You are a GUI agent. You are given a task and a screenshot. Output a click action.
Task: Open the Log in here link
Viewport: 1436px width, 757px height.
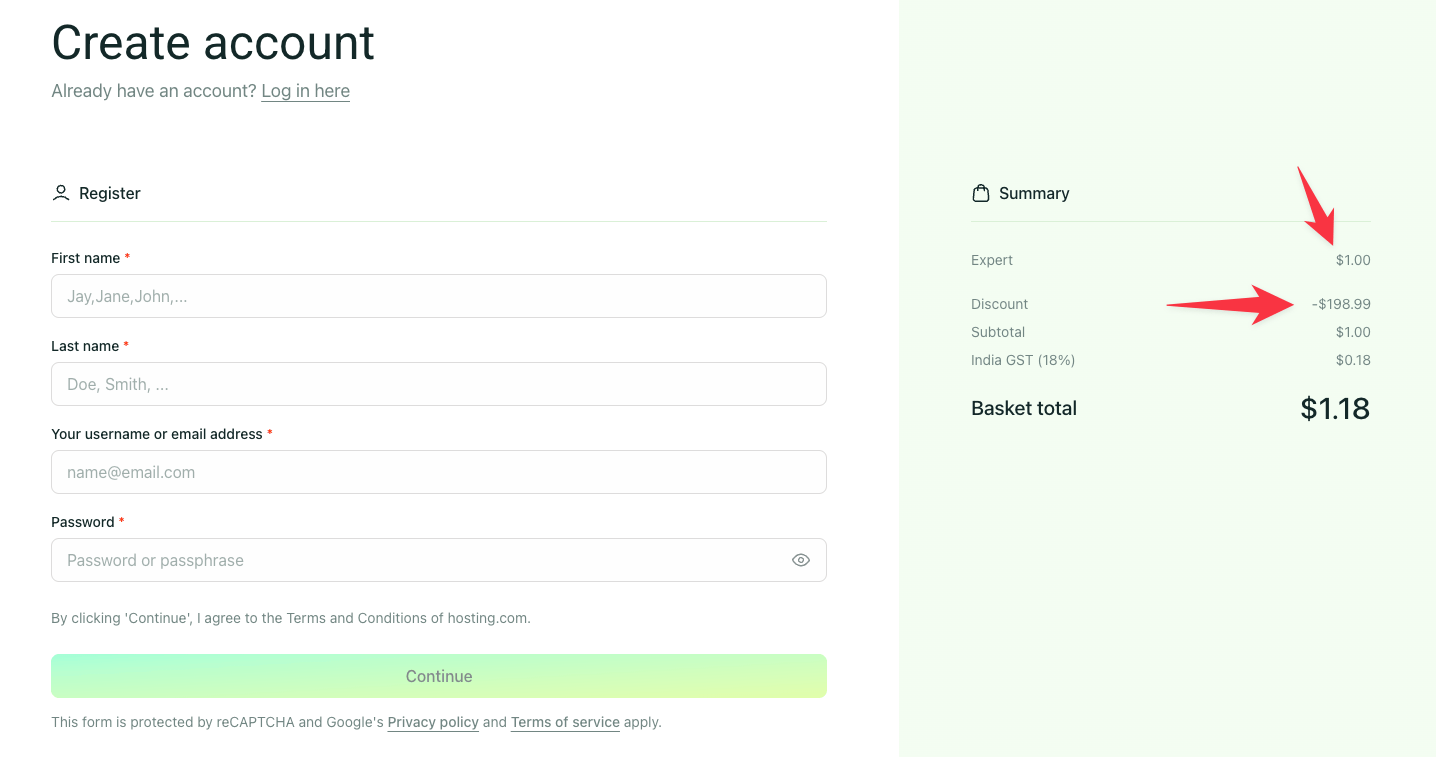pos(305,90)
